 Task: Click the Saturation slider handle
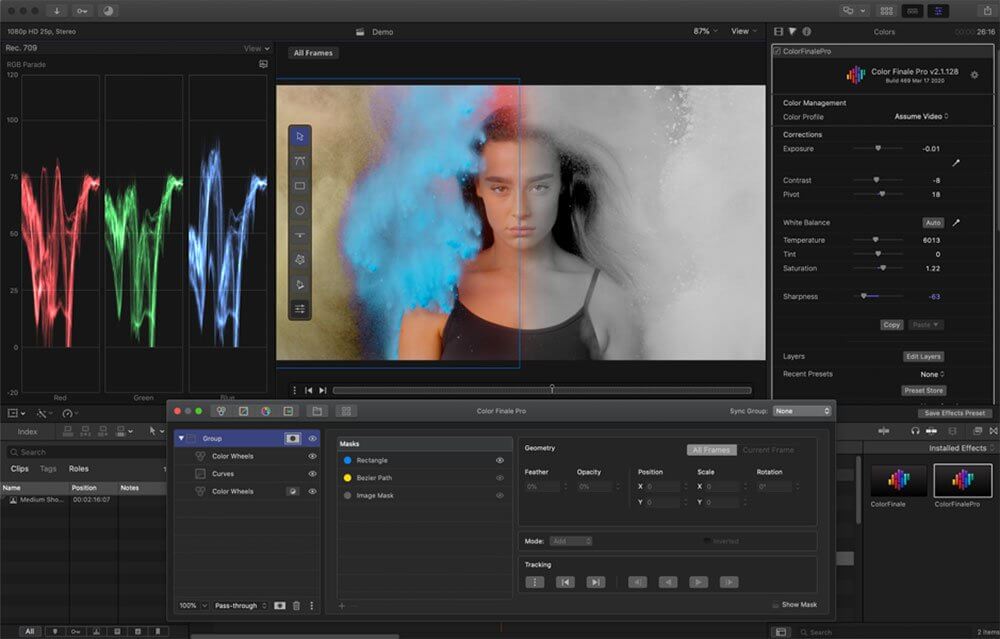(x=882, y=268)
